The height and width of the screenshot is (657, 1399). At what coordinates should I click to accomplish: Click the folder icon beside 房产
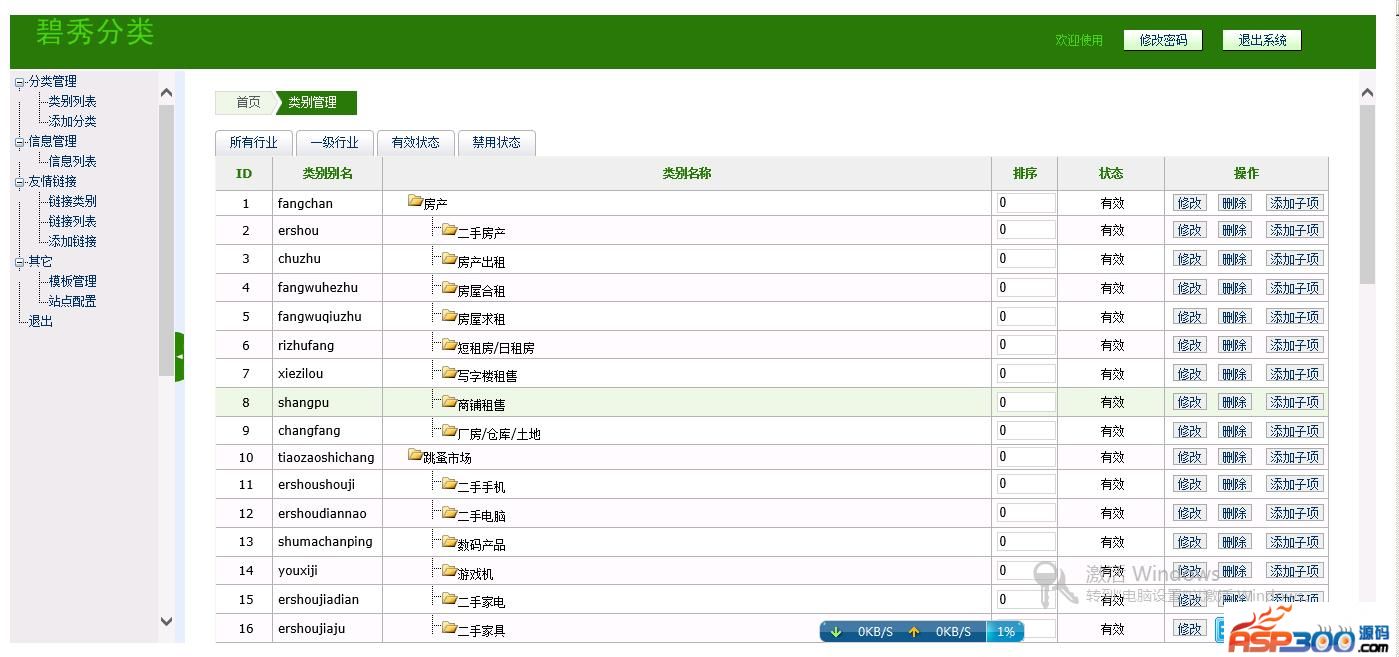click(415, 202)
